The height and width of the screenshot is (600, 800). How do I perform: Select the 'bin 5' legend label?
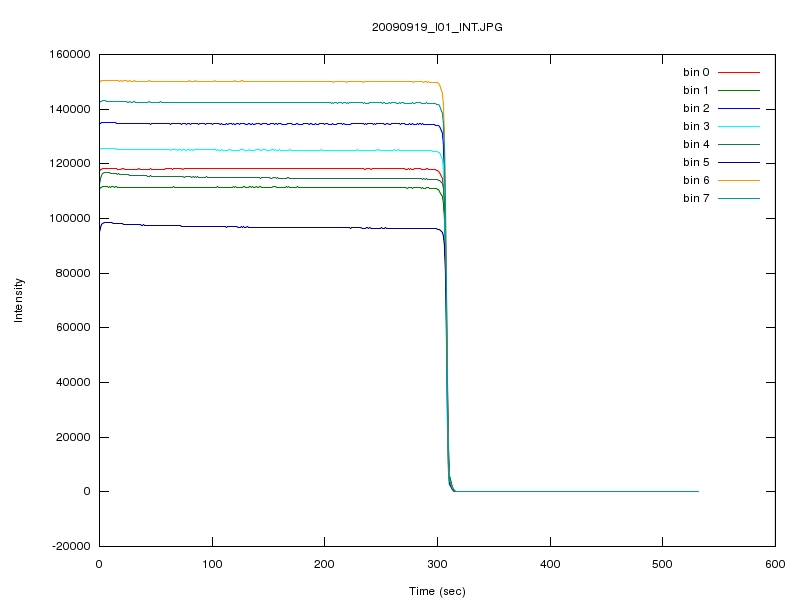696,162
